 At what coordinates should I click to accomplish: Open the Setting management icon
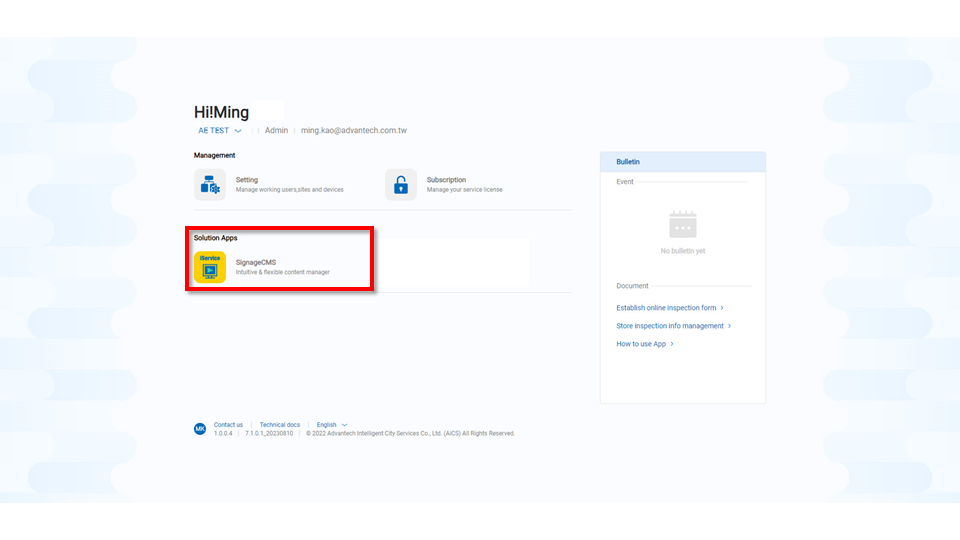(x=210, y=185)
